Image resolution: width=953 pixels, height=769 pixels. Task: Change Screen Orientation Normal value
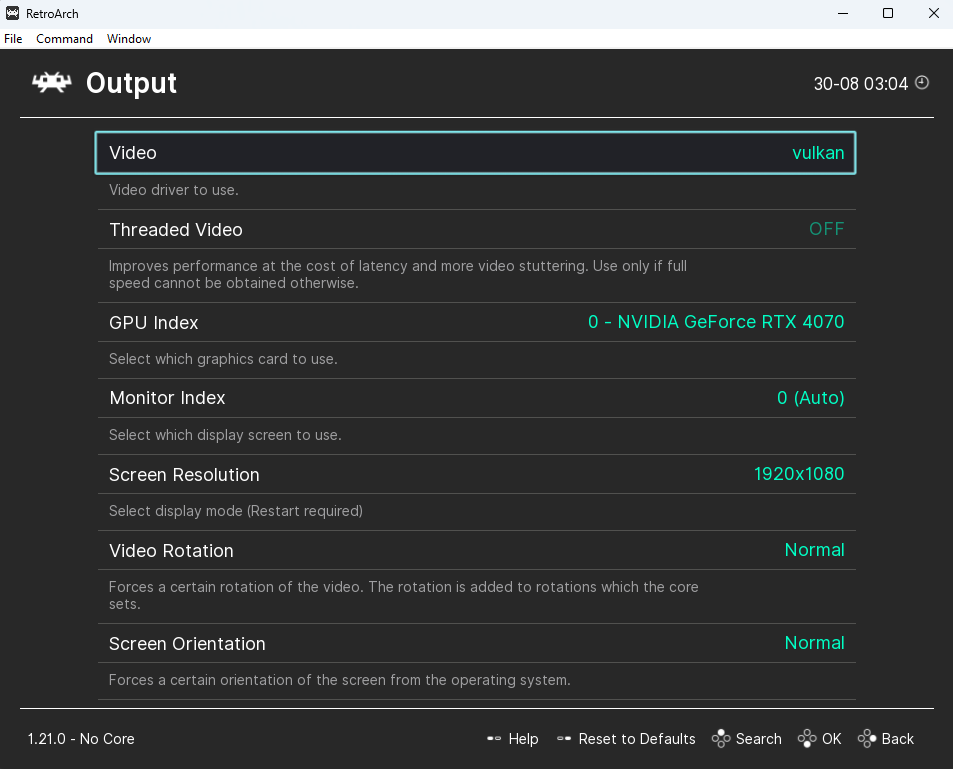tap(814, 643)
